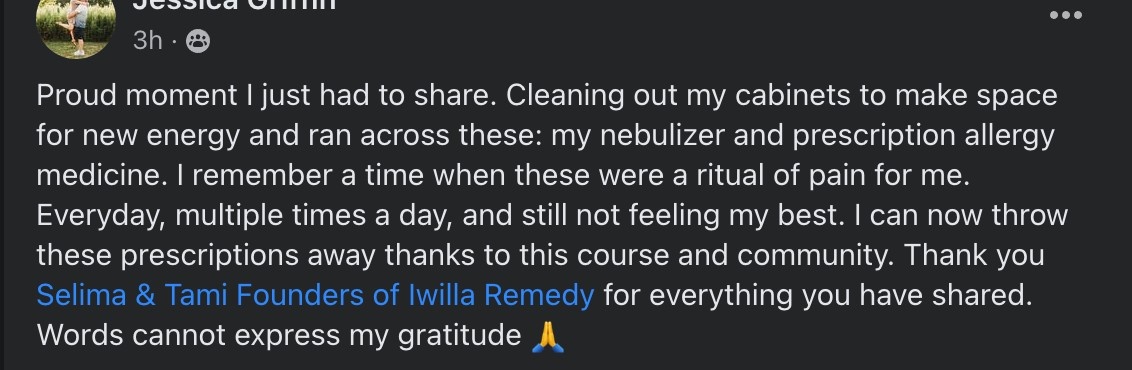Open the three-dot post options menu
Screen dimensions: 1132x370
1066,15
